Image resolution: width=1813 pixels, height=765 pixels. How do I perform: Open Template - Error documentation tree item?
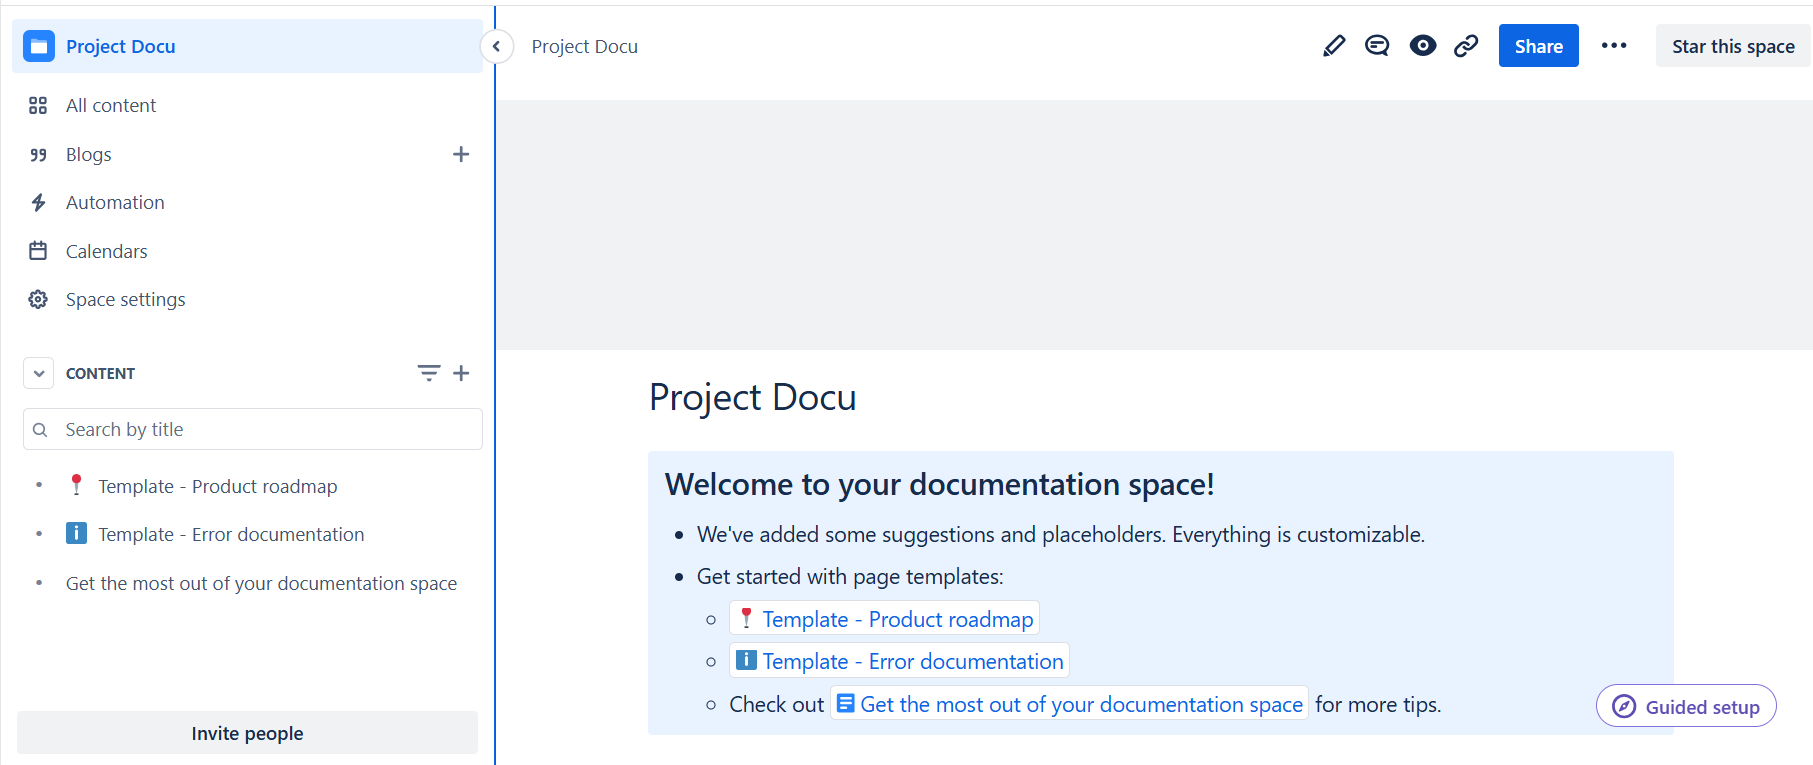pos(231,534)
